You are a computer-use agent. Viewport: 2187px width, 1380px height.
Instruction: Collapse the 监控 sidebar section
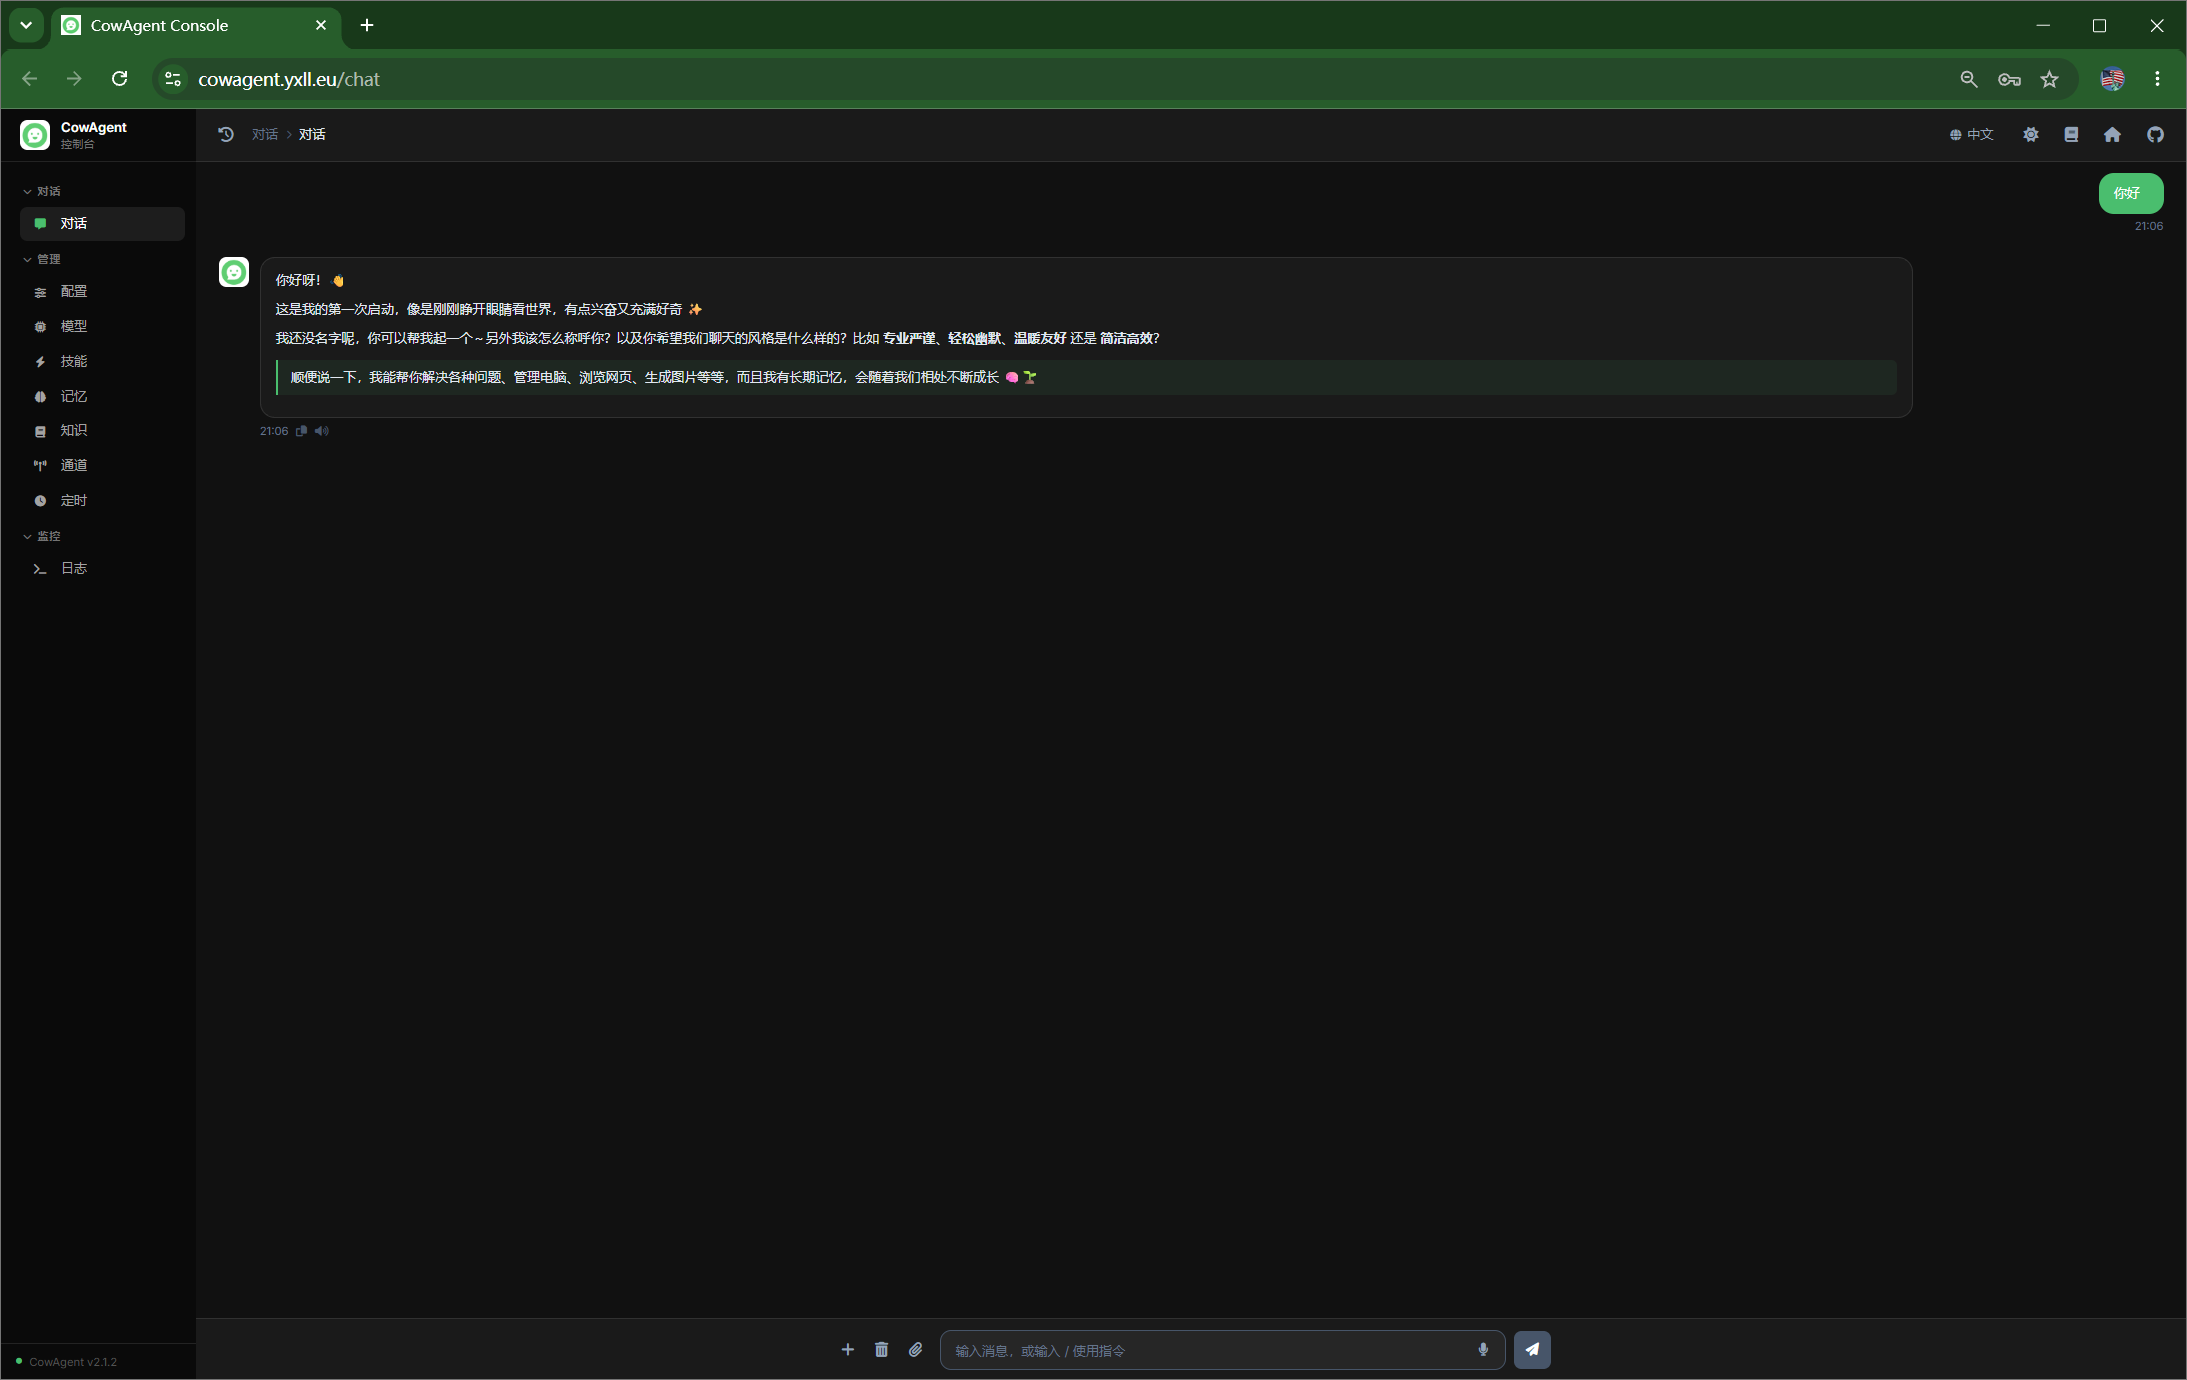(42, 536)
